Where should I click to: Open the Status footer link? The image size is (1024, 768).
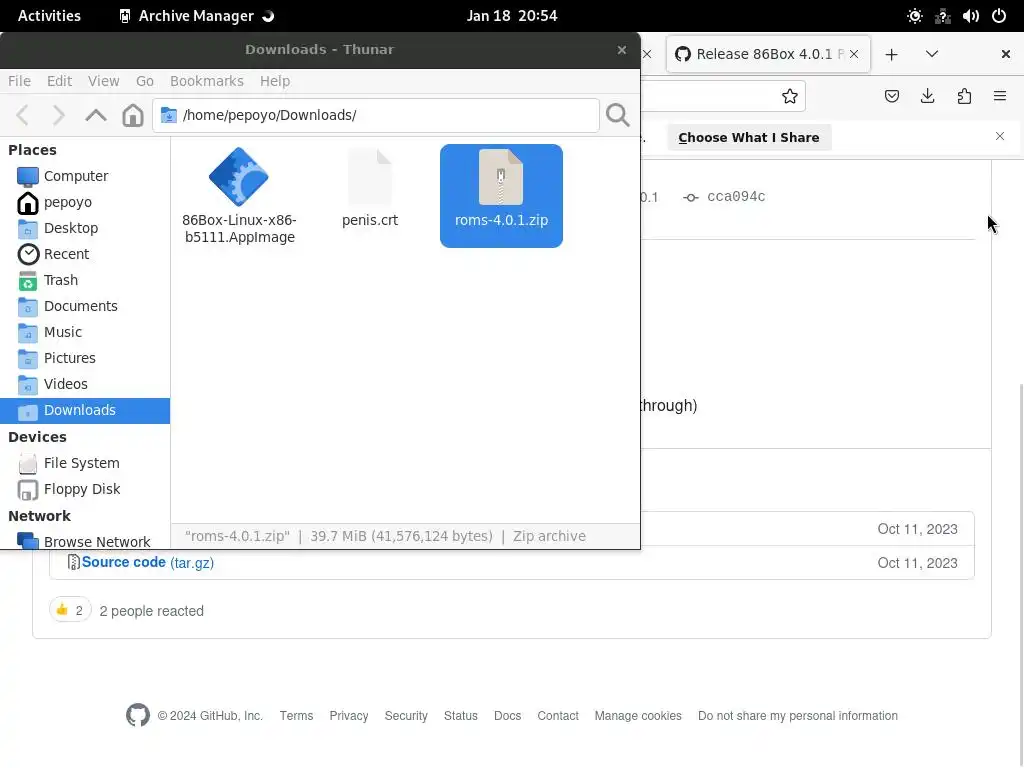coord(460,716)
